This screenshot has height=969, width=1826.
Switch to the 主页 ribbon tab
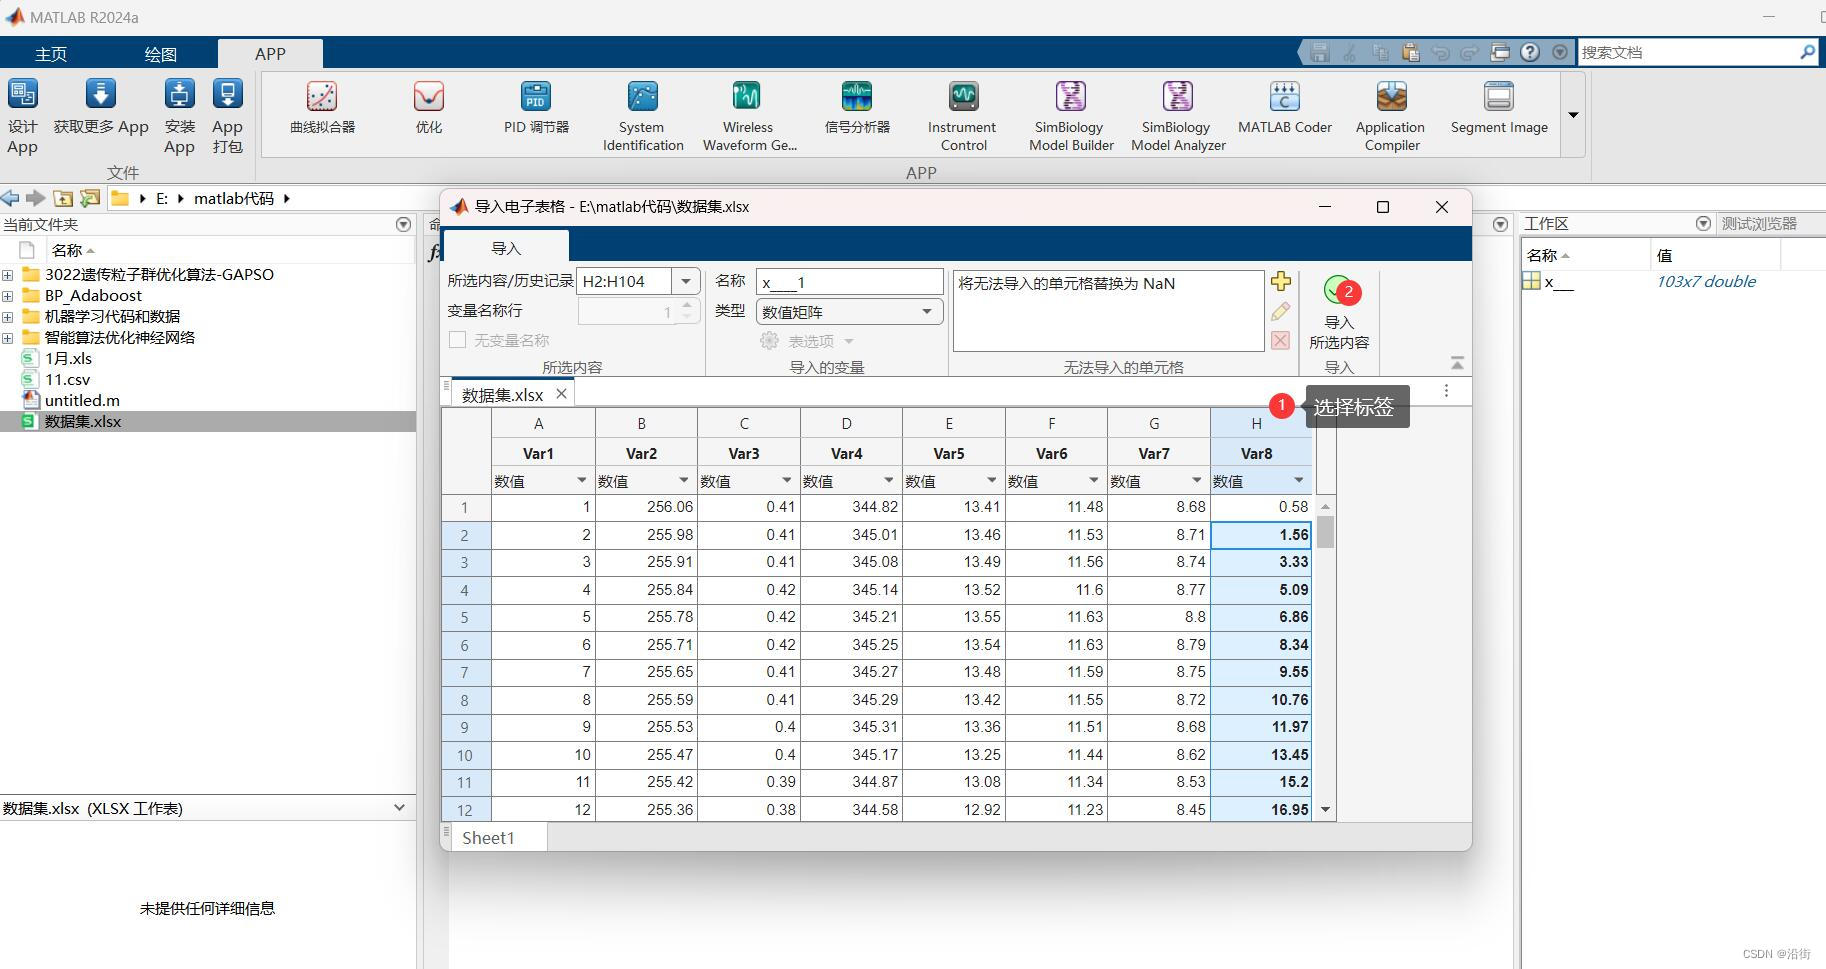click(x=50, y=53)
